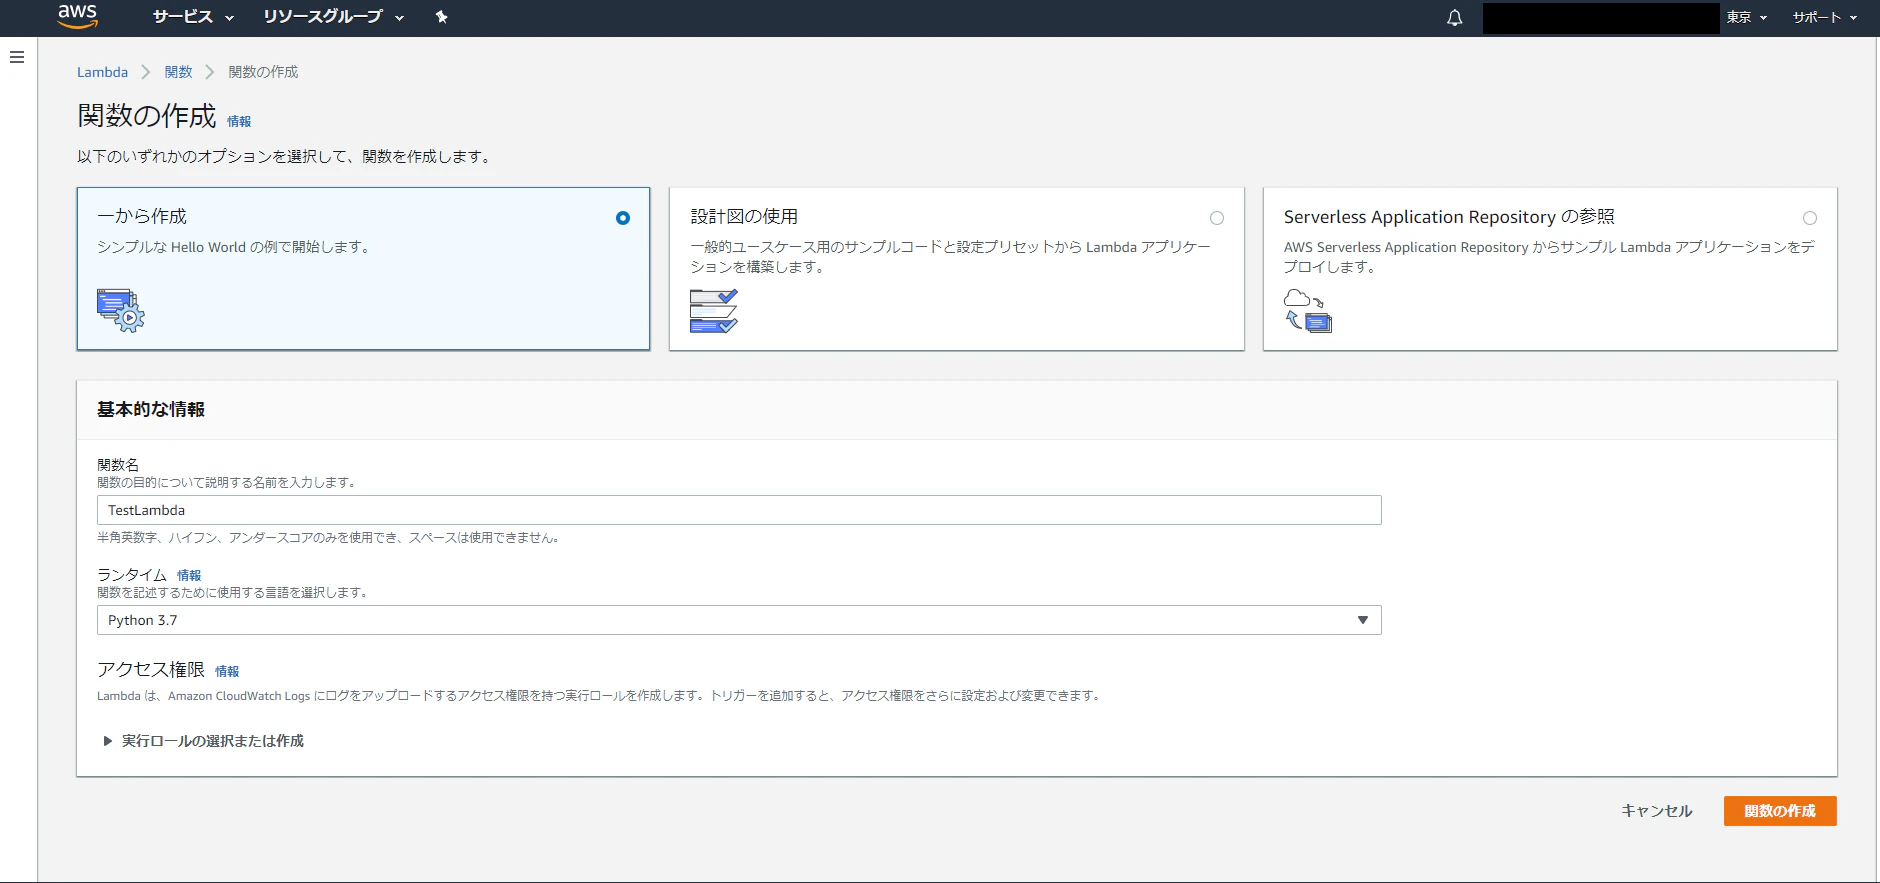Click the 設計図の使用 card title
1880x883 pixels.
744,216
